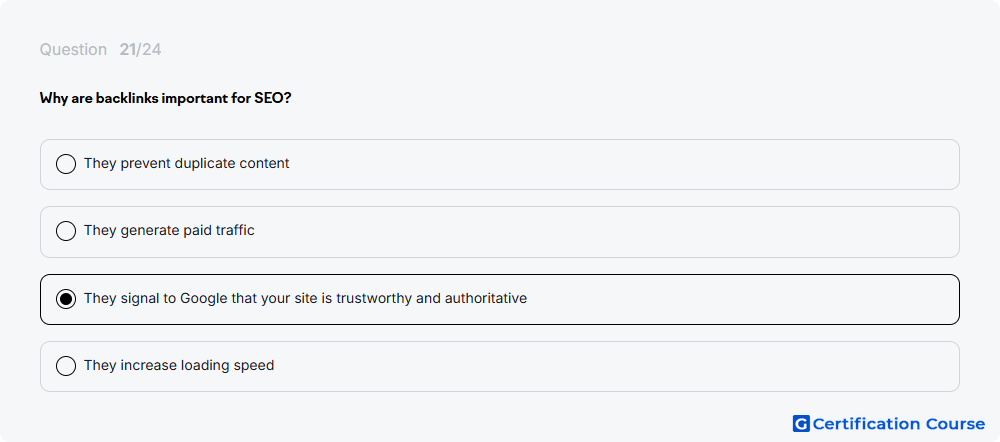Image resolution: width=1000 pixels, height=442 pixels.
Task: Click the word 'Google' in the selected answer
Action: [x=204, y=298]
